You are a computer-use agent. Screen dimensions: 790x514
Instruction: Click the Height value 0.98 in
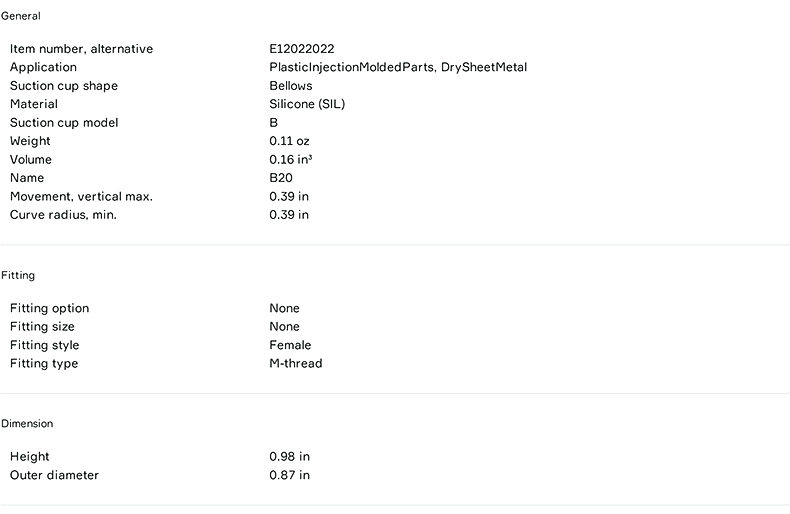point(289,457)
